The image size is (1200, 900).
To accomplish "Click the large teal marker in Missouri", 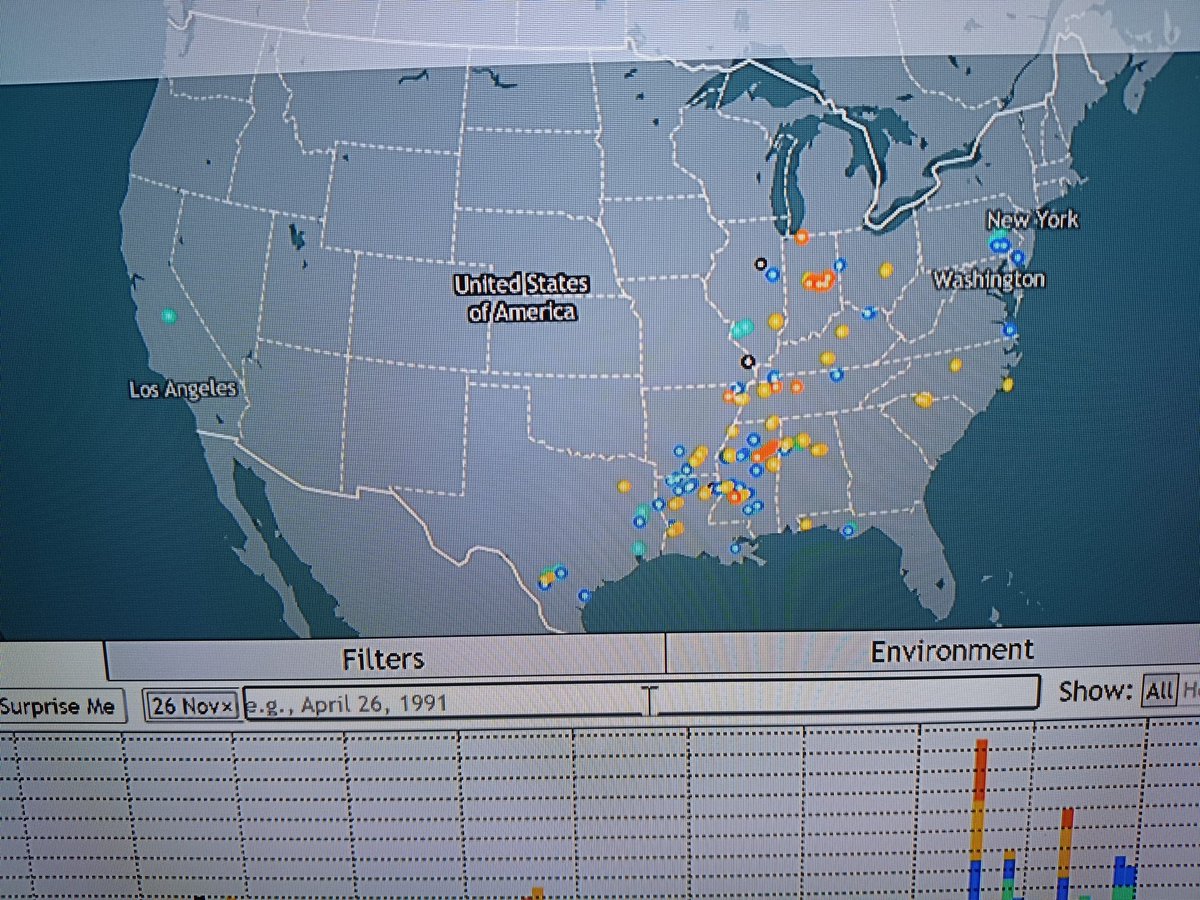I will [x=742, y=327].
